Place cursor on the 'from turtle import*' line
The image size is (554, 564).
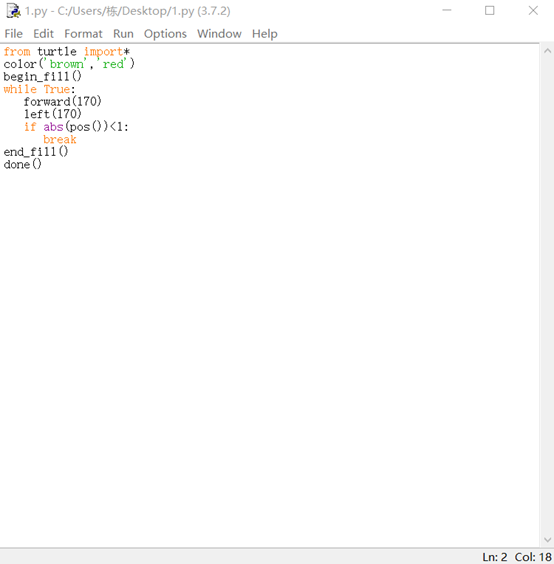coord(67,52)
